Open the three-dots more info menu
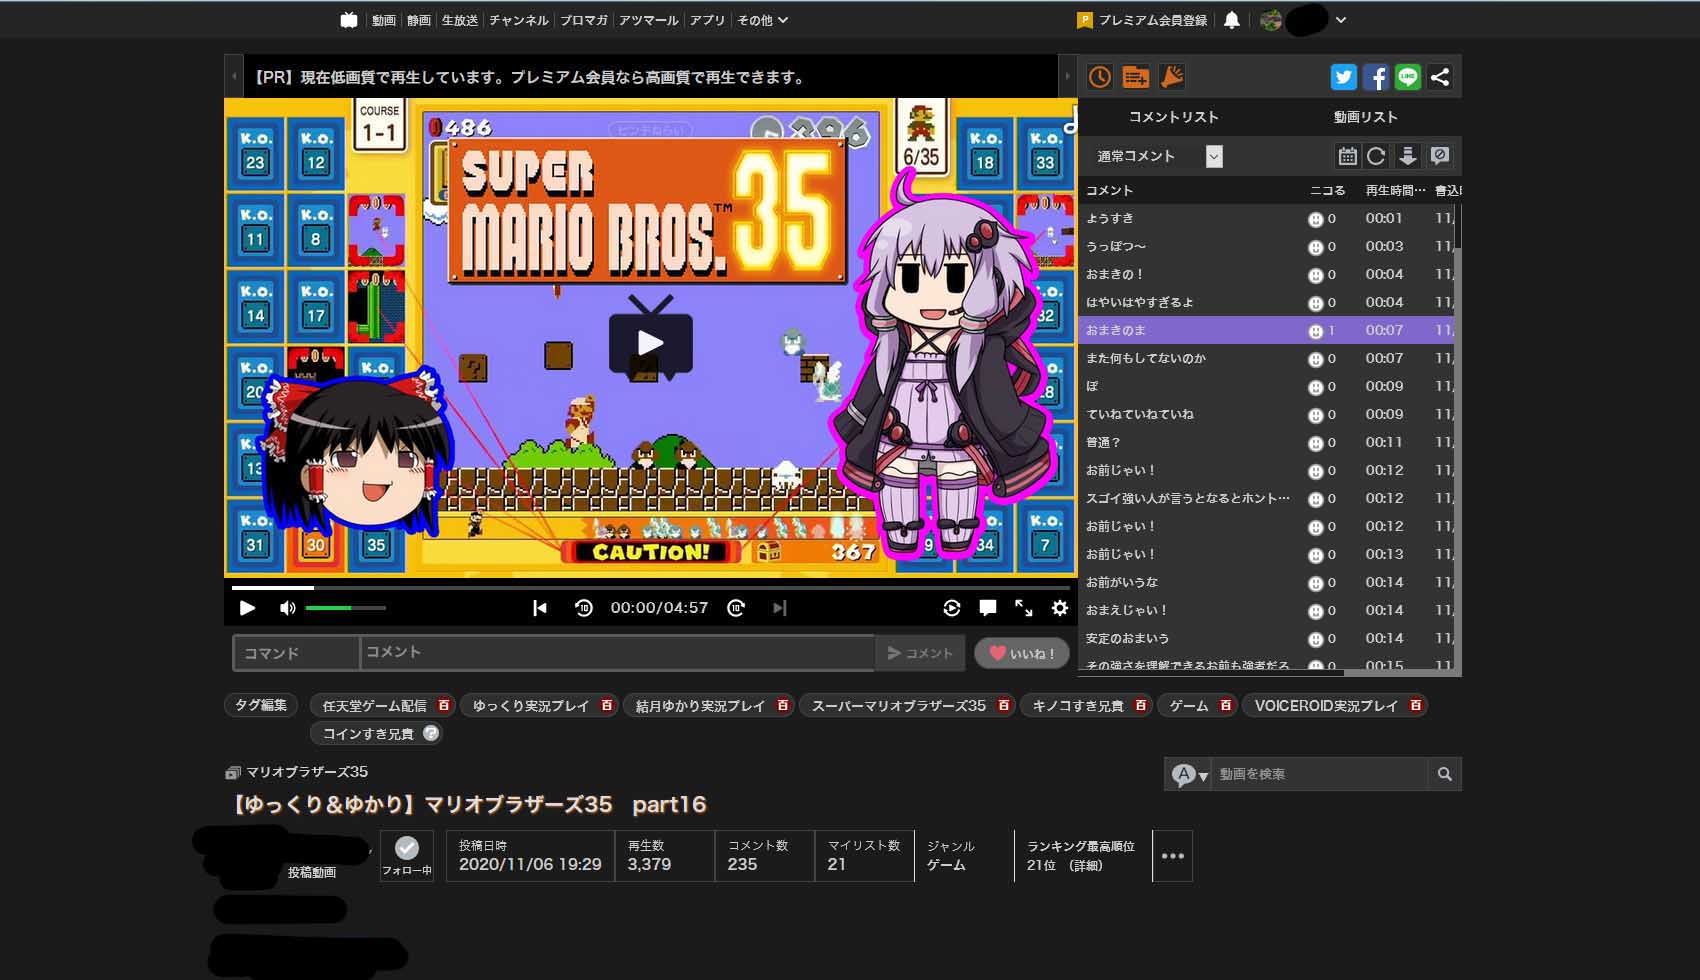1700x980 pixels. 1173,856
